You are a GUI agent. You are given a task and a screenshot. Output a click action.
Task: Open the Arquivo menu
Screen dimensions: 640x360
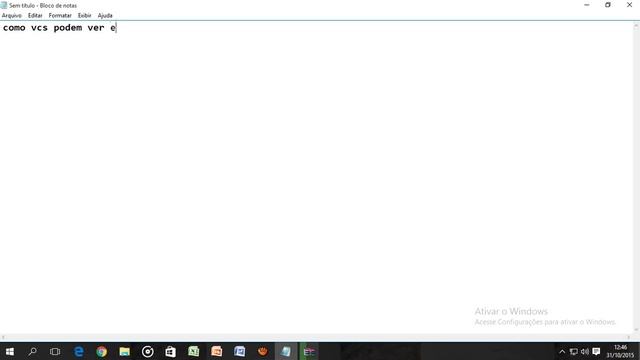(x=11, y=16)
